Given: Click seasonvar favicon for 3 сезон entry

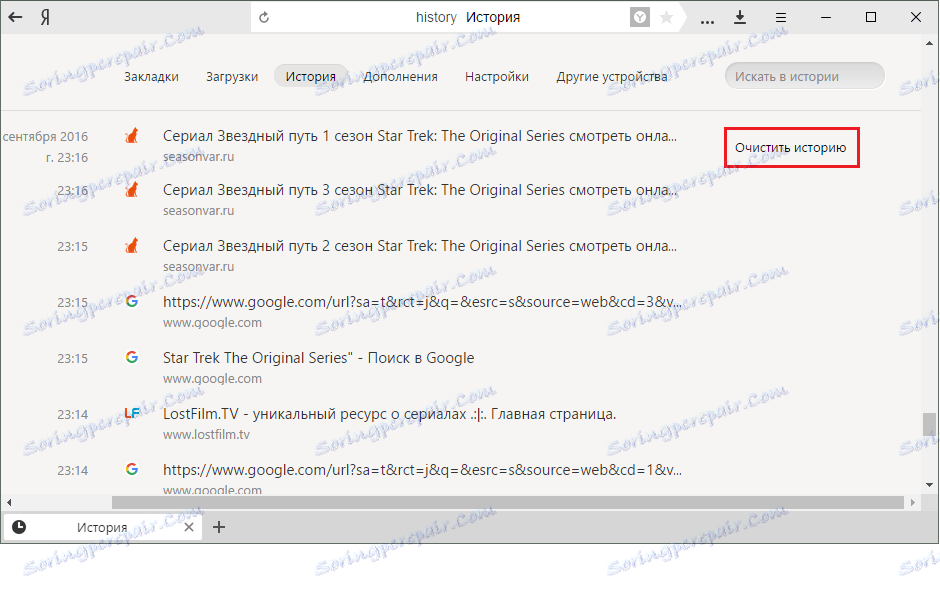Looking at the screenshot, I should coord(132,189).
